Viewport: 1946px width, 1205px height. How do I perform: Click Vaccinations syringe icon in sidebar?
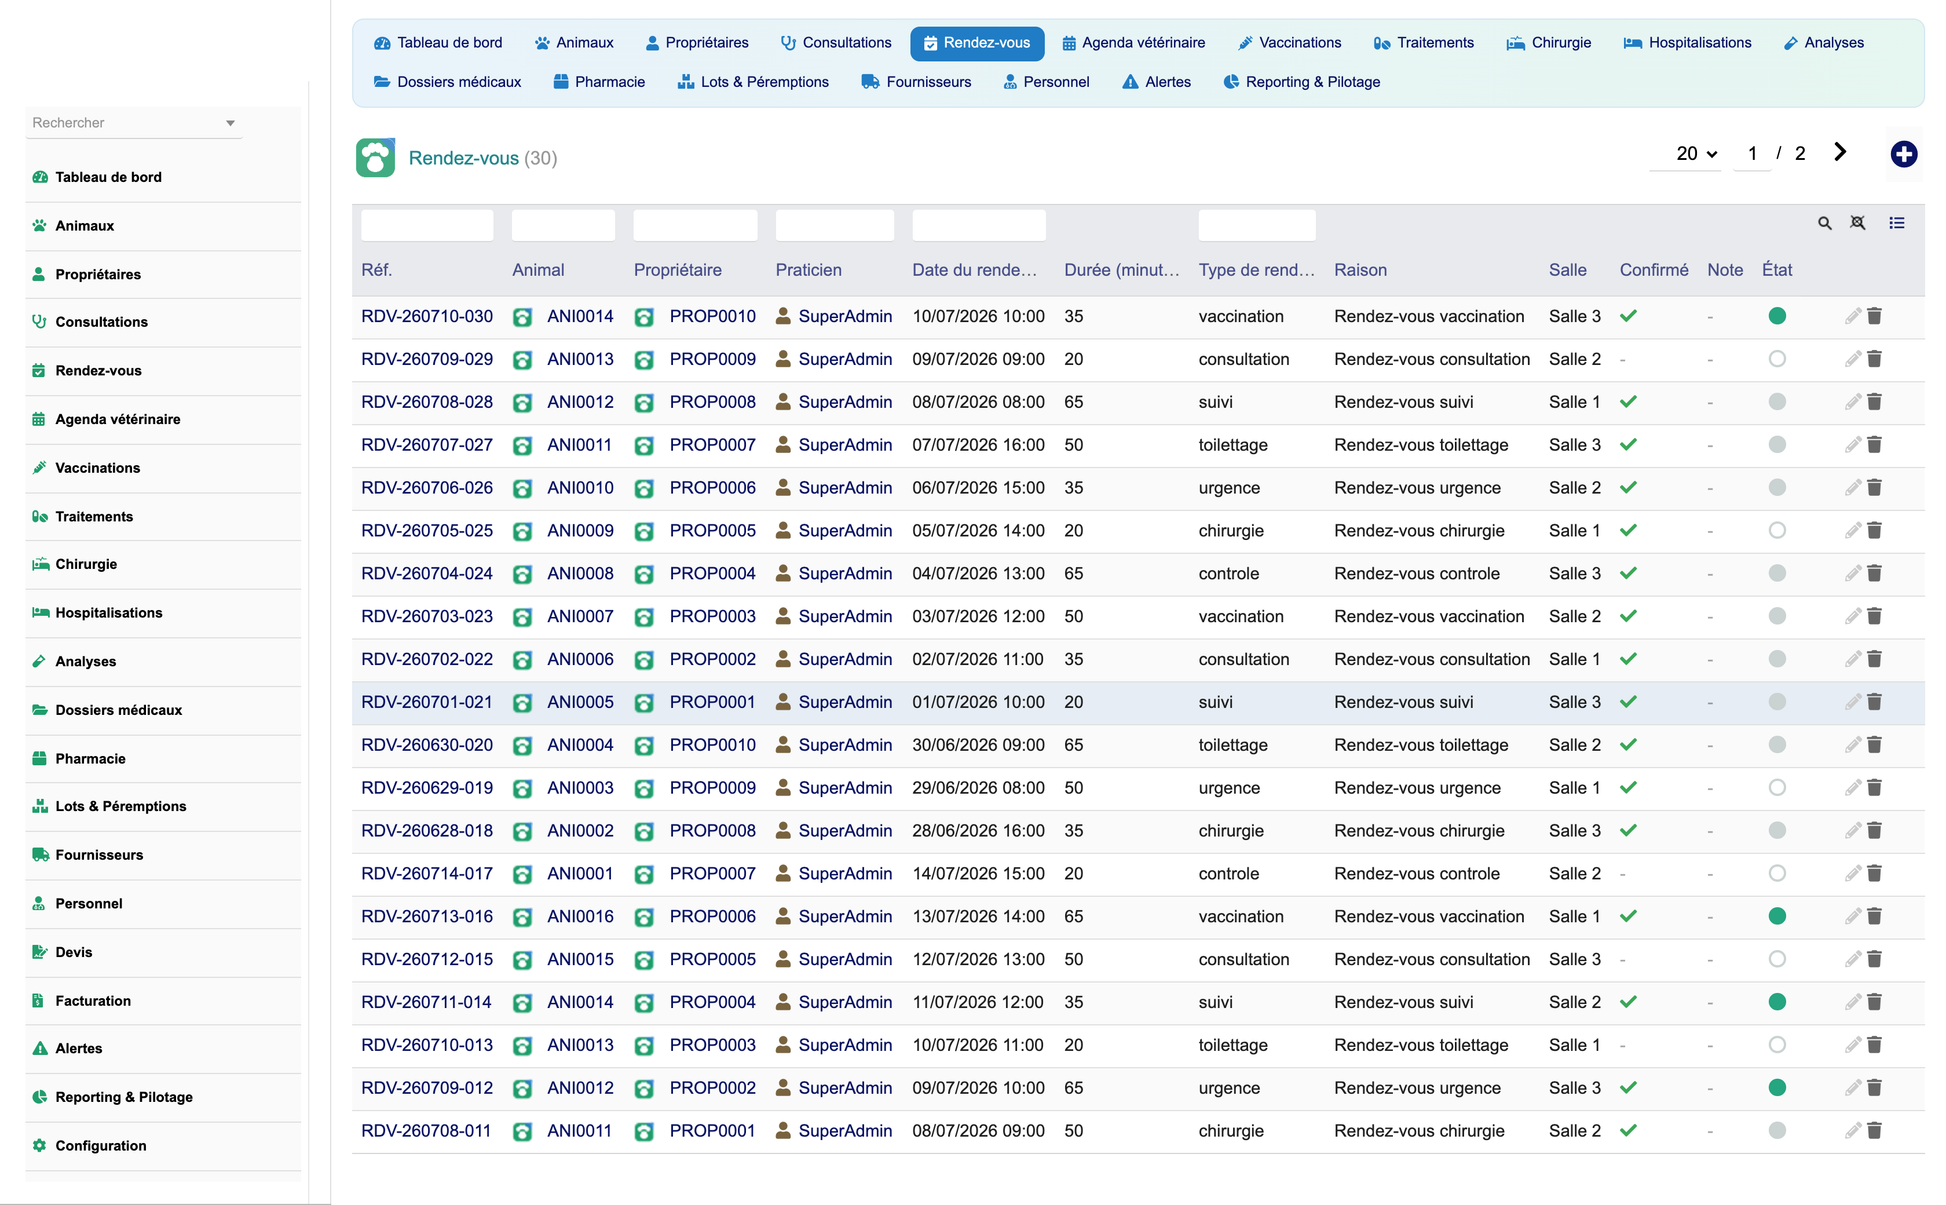click(40, 468)
